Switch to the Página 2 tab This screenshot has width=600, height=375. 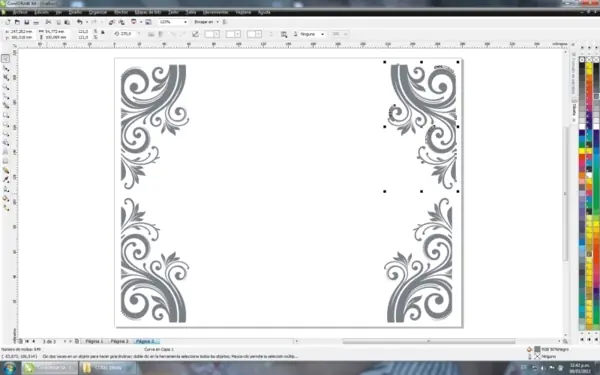click(x=120, y=341)
